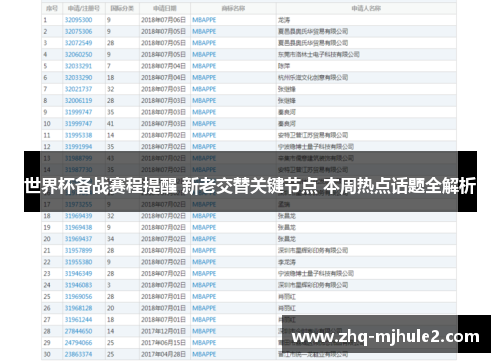Open registration number 31946083
The image size is (500, 362).
pyautogui.click(x=78, y=285)
